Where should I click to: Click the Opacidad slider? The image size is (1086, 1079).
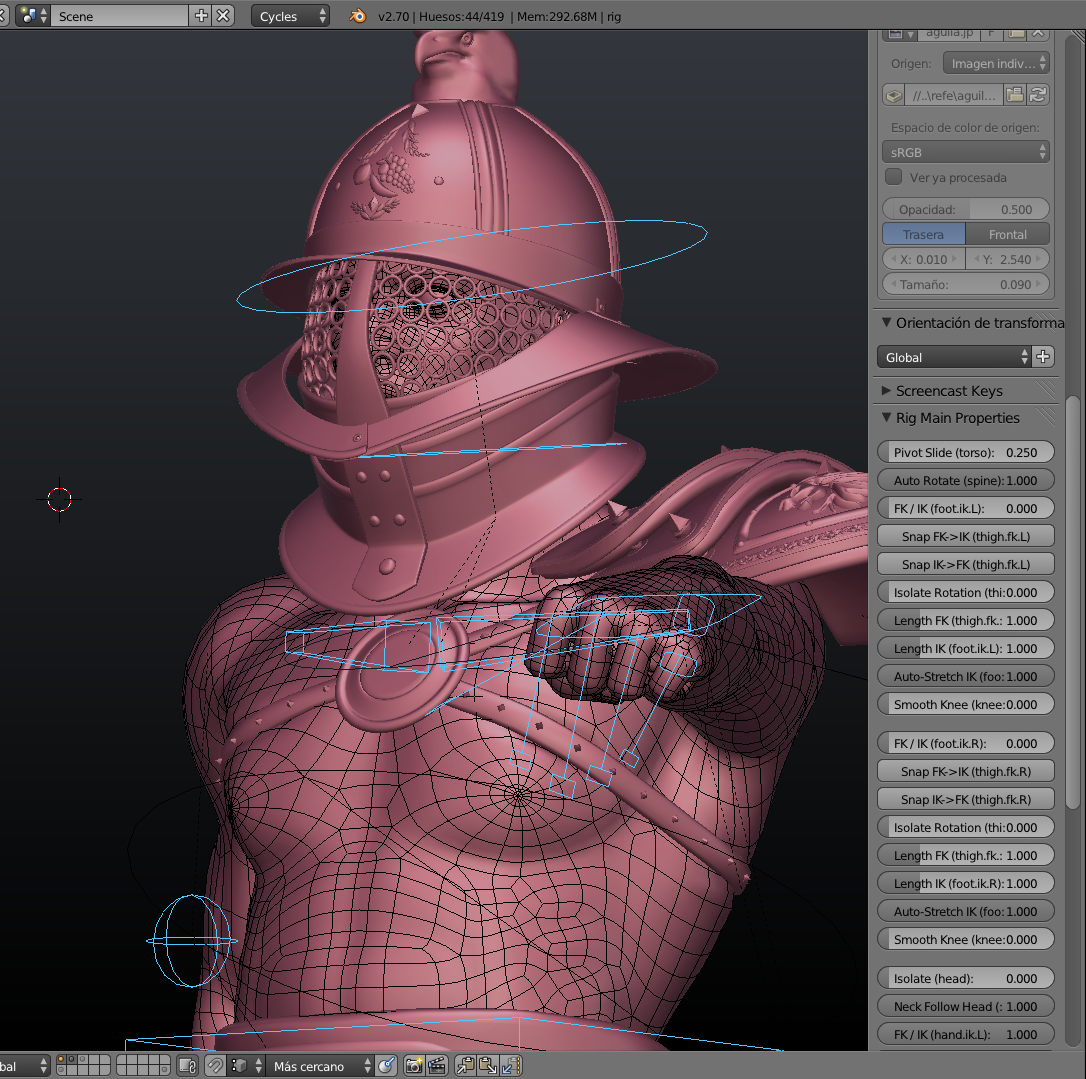click(965, 209)
